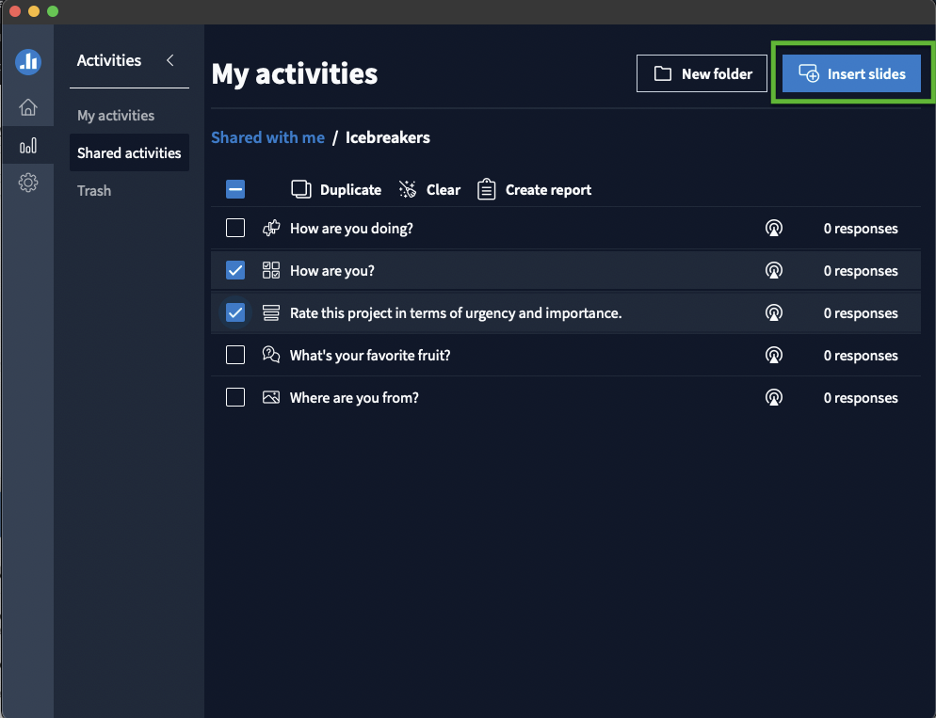This screenshot has width=936, height=718.
Task: Uncheck the "How are you?" checkbox
Action: (x=235, y=270)
